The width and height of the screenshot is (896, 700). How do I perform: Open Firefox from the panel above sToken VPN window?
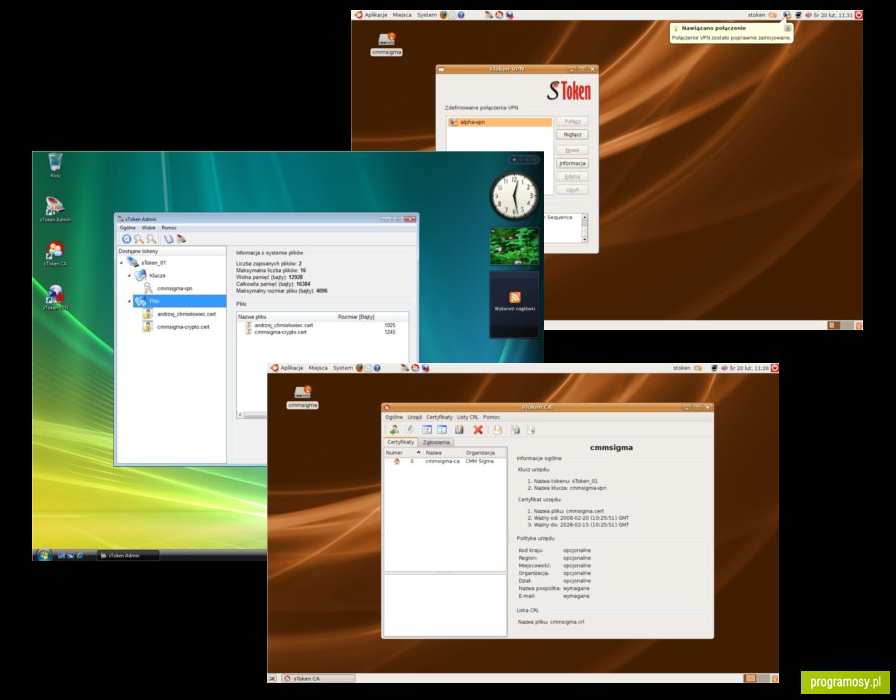click(x=443, y=15)
